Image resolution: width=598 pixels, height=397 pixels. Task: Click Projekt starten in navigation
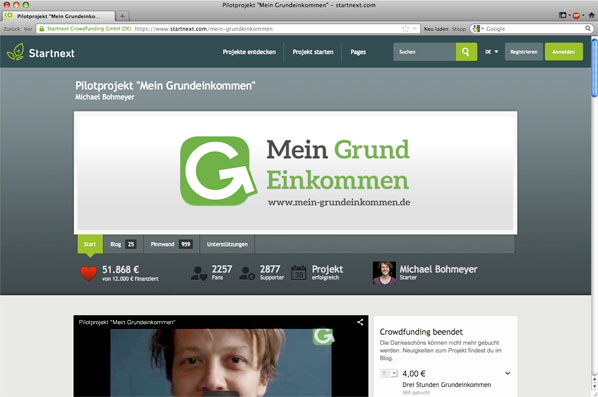tap(313, 52)
